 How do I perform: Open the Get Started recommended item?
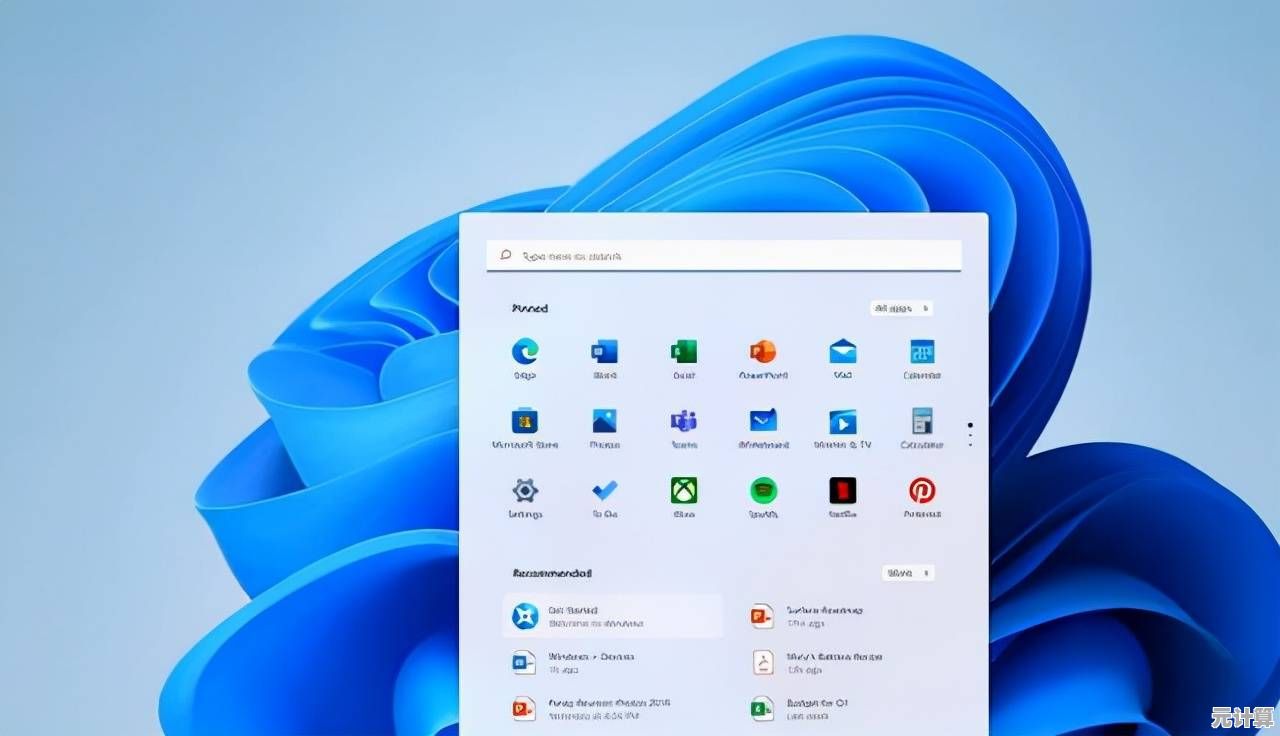[612, 616]
